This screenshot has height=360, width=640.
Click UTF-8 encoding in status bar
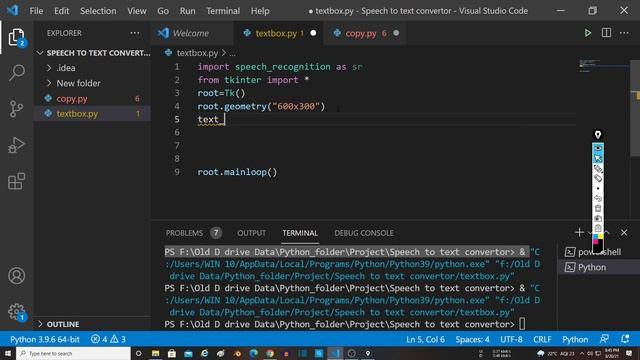[x=511, y=339]
